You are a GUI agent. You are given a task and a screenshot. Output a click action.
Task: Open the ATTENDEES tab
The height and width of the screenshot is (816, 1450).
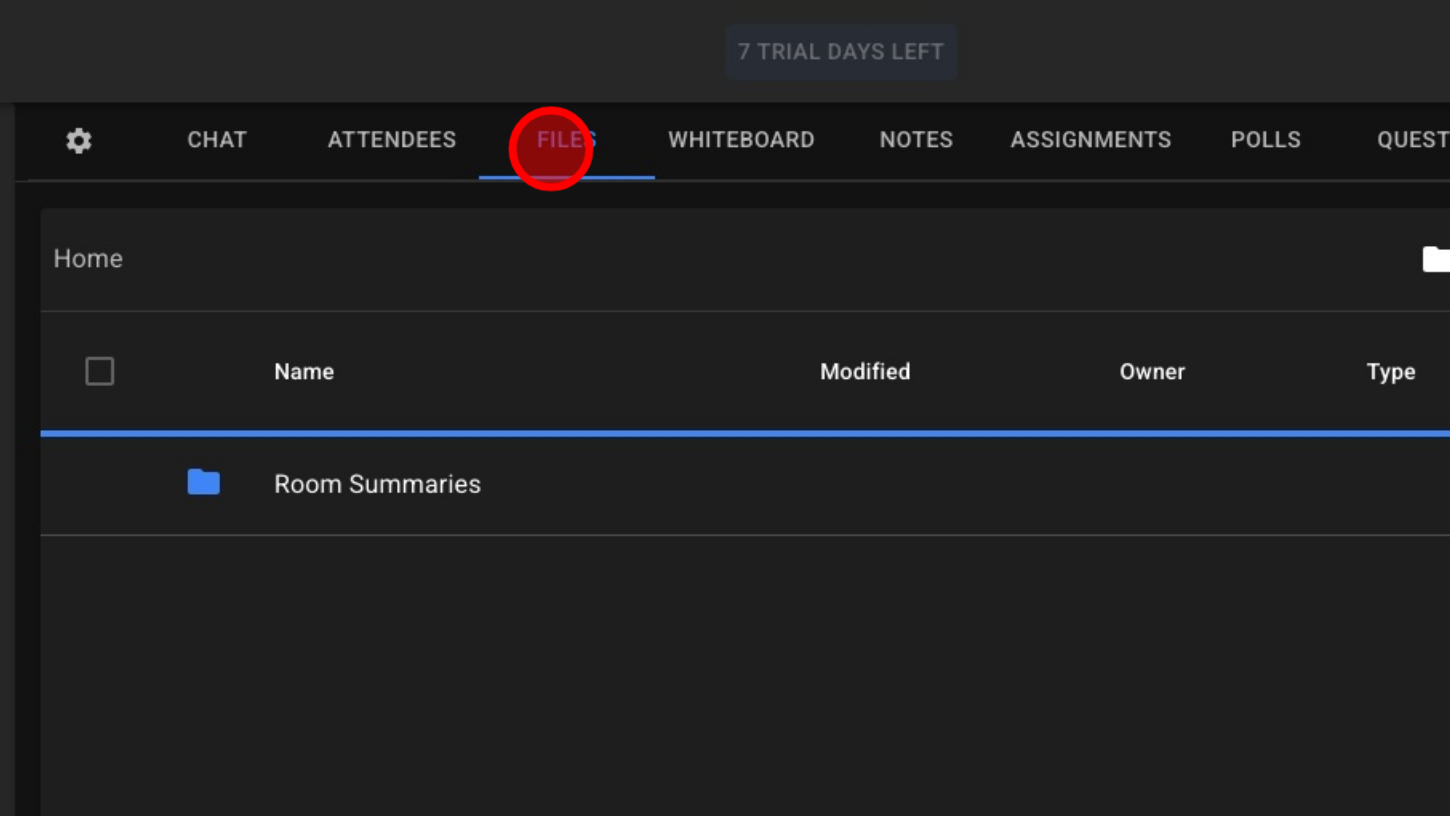coord(392,140)
